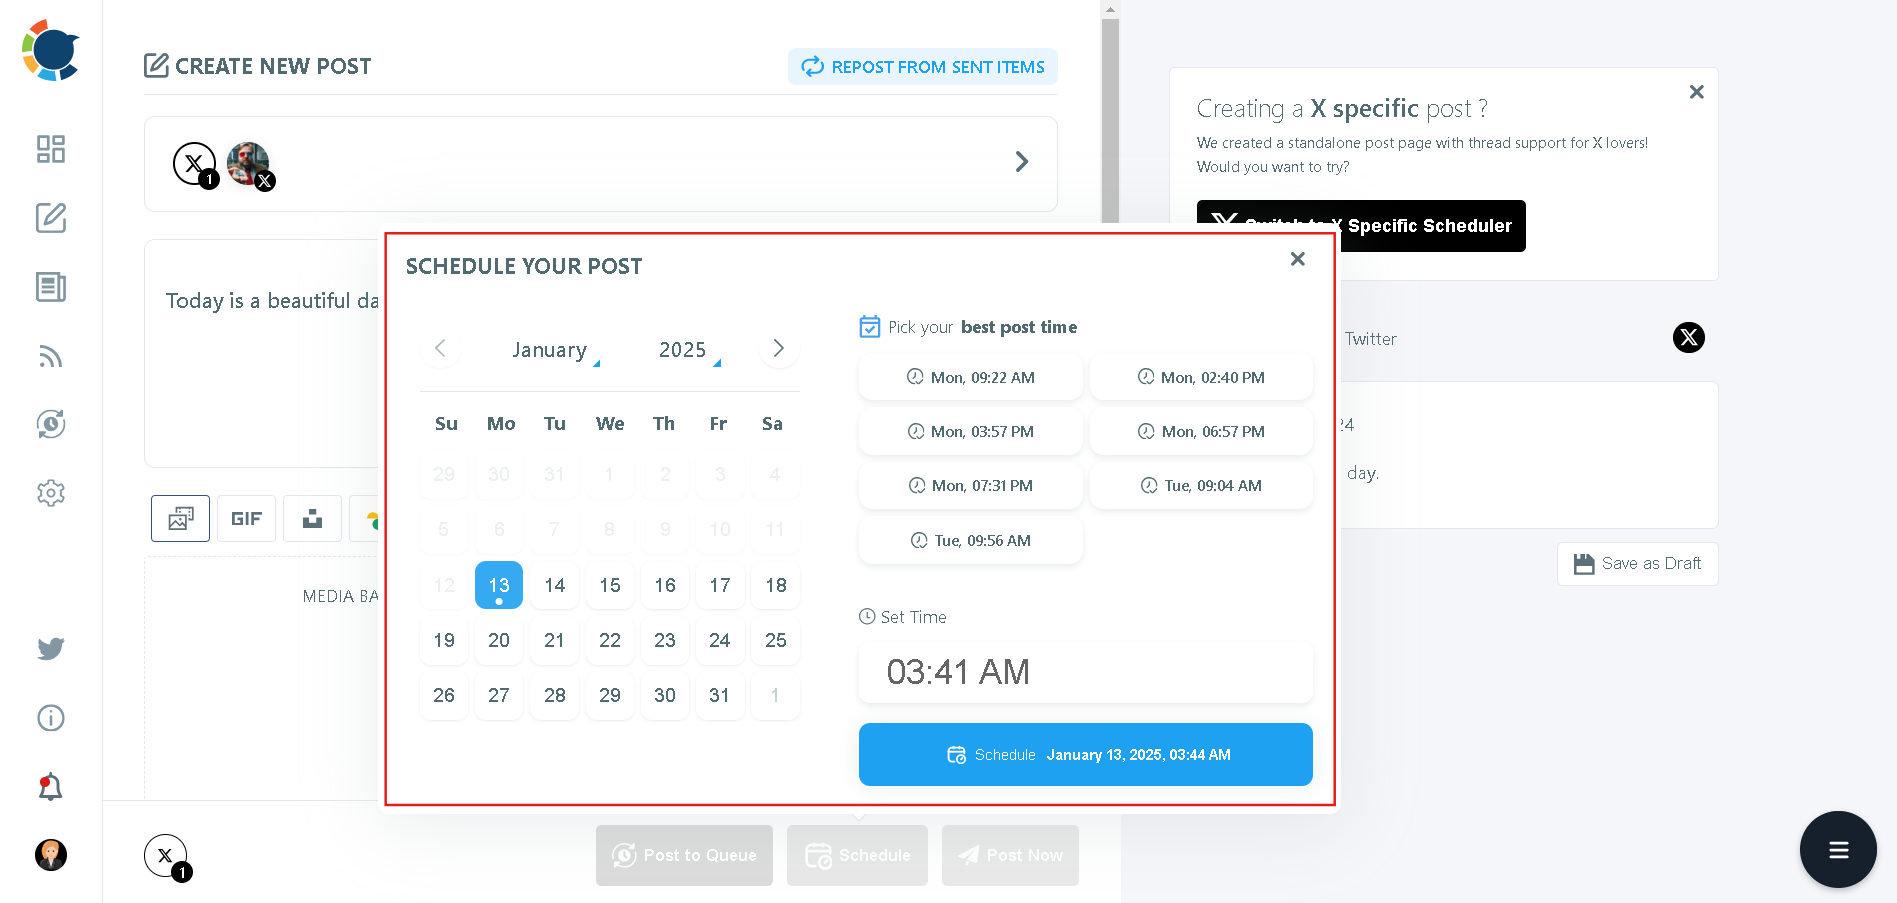The height and width of the screenshot is (903, 1897).
Task: Select the image media attachment icon
Action: click(x=179, y=518)
